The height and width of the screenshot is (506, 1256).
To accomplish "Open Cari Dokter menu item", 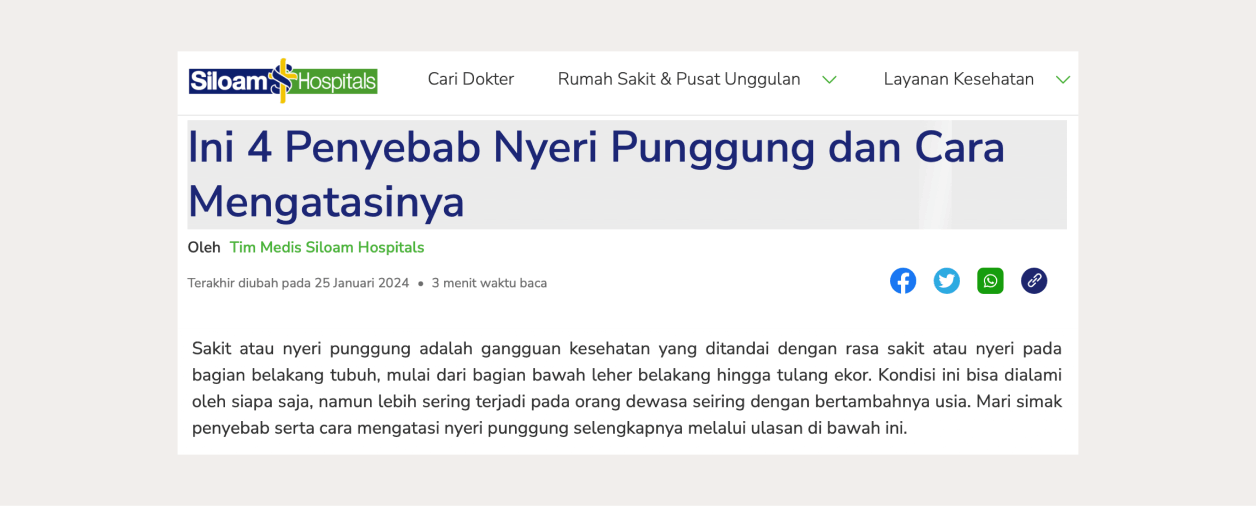I will coord(471,79).
